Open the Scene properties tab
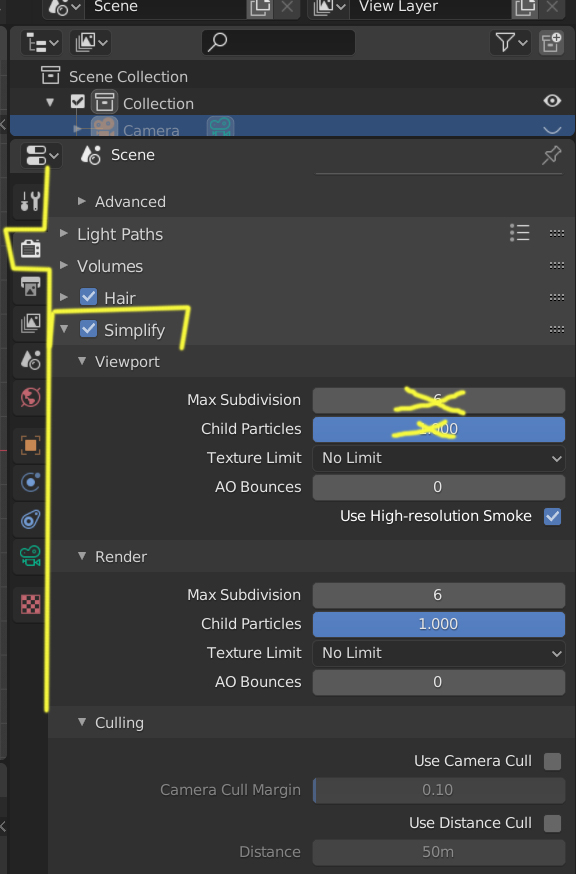The width and height of the screenshot is (576, 874). (30, 360)
